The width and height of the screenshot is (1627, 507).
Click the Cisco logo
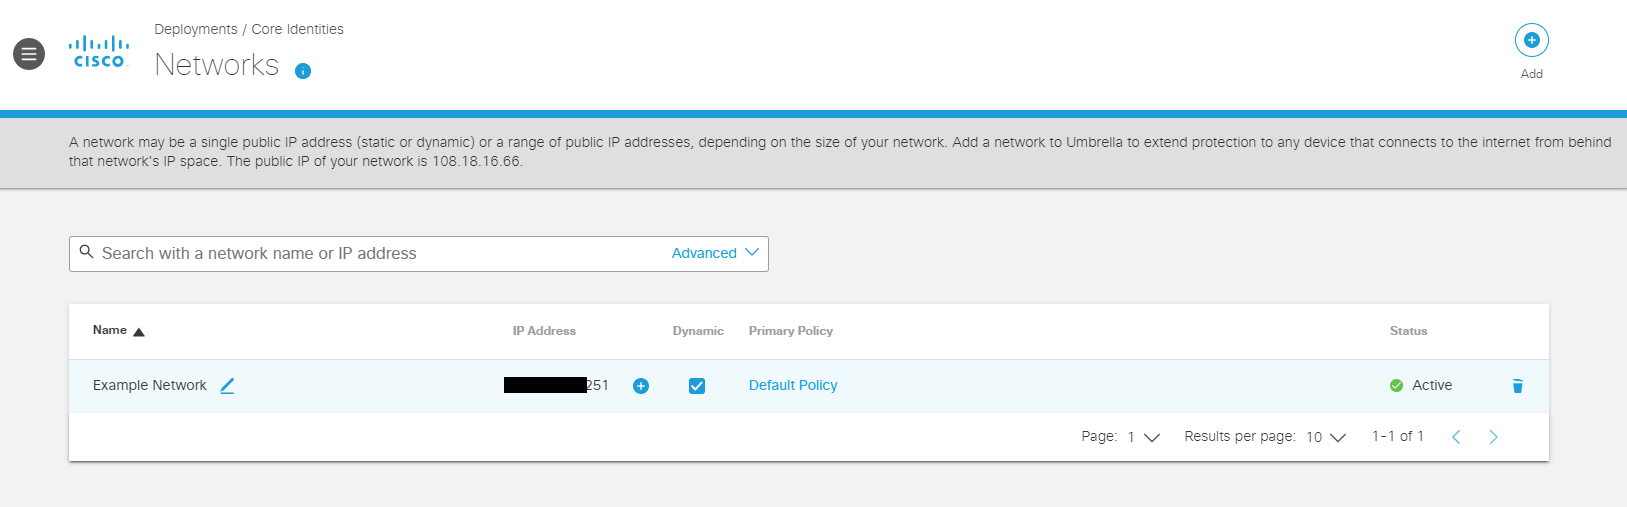click(99, 52)
